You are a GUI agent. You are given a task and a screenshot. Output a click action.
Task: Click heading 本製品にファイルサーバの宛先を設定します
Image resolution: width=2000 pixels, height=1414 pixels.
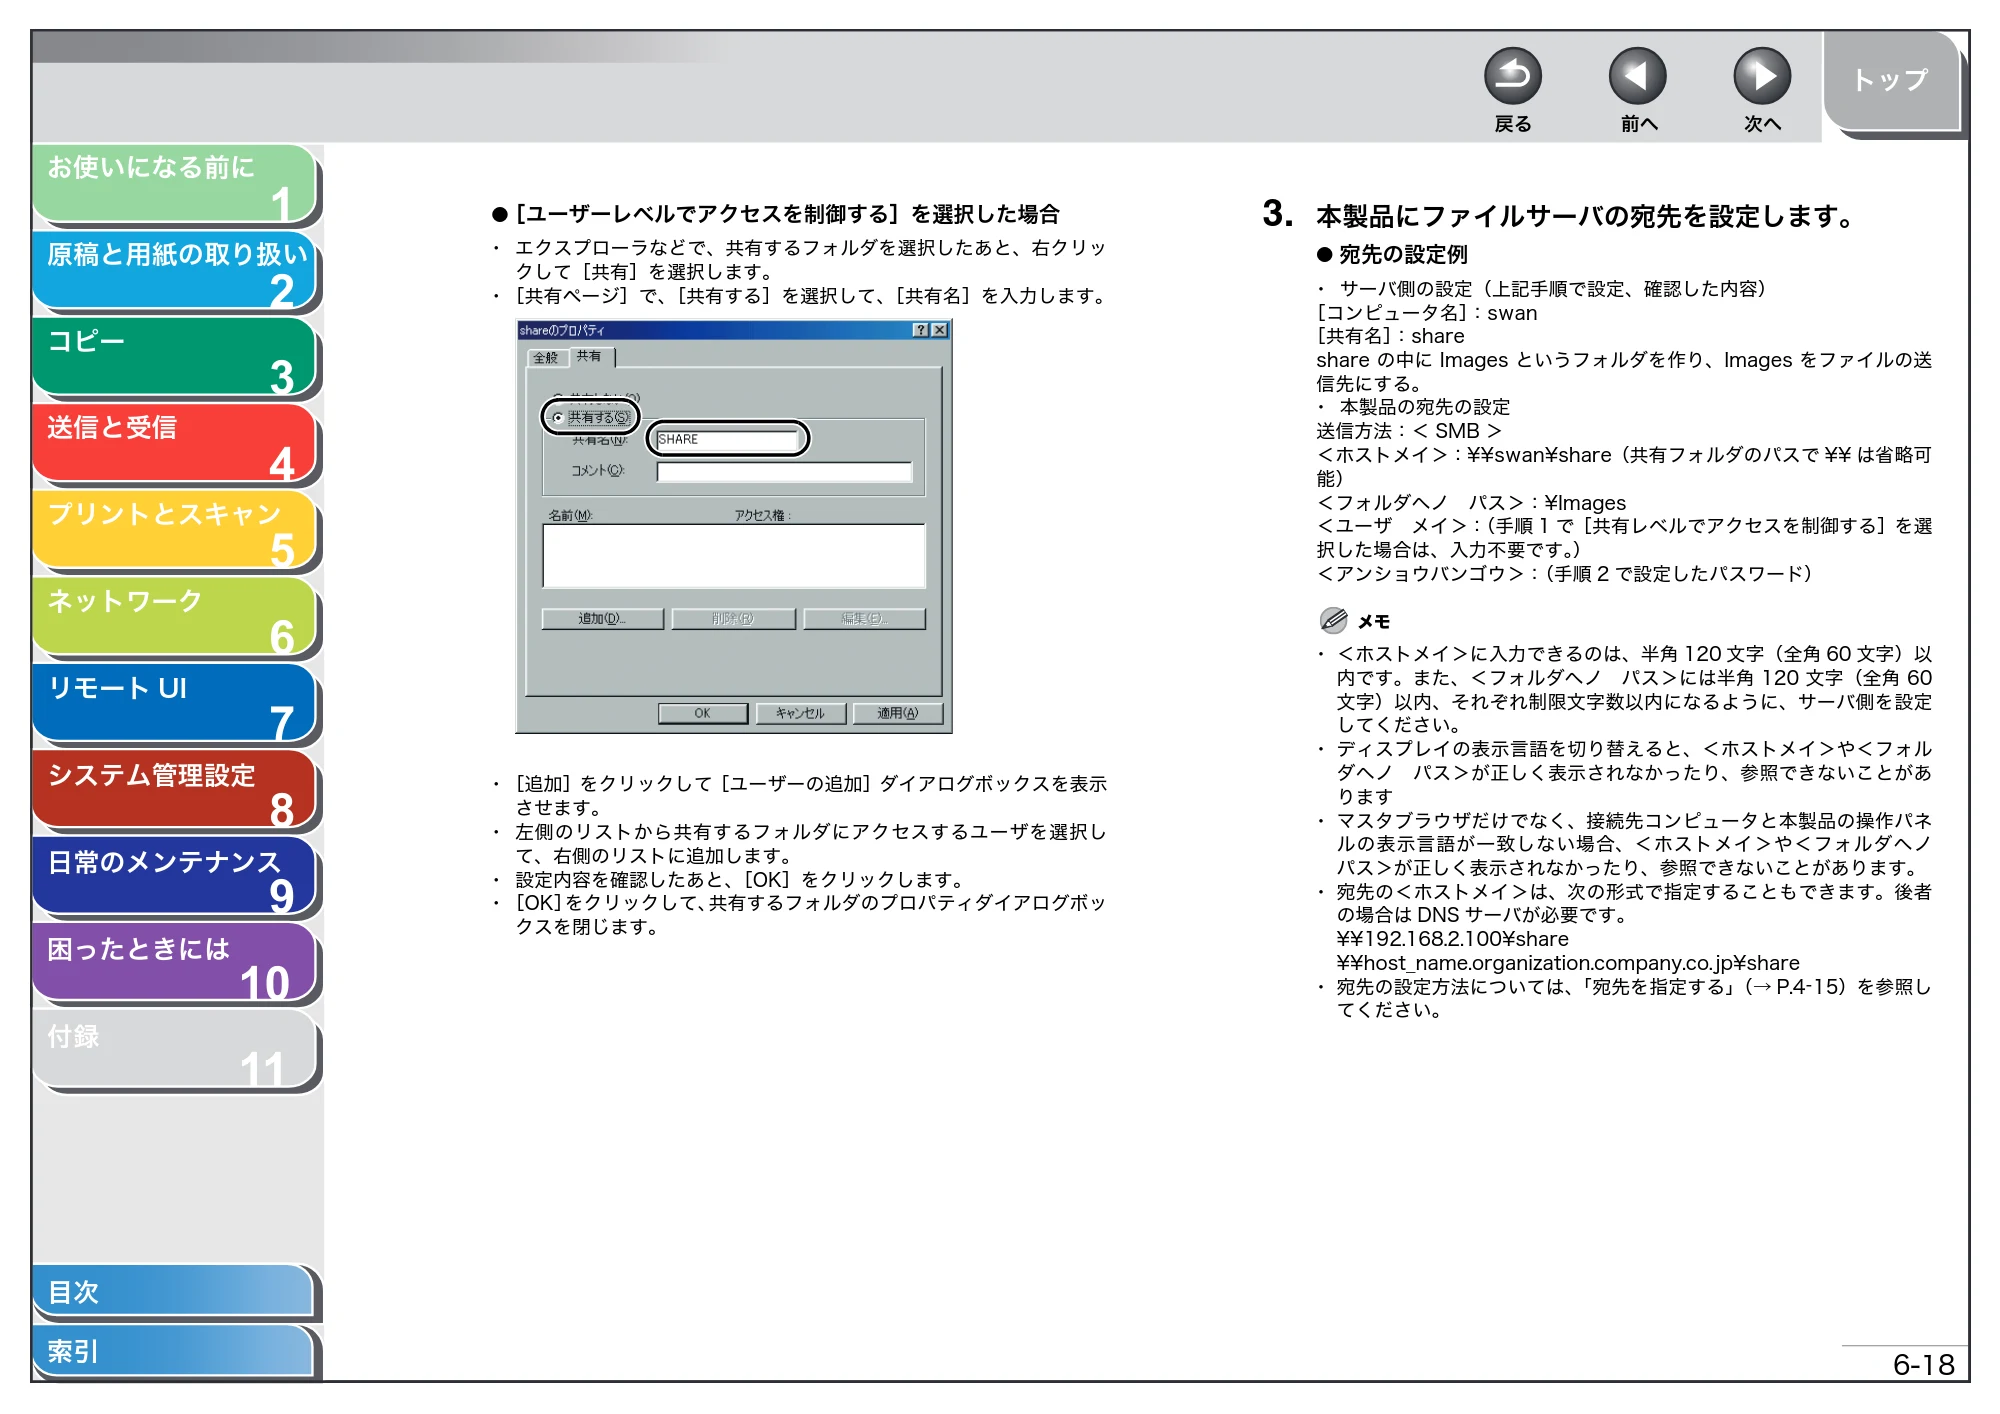pos(1585,216)
